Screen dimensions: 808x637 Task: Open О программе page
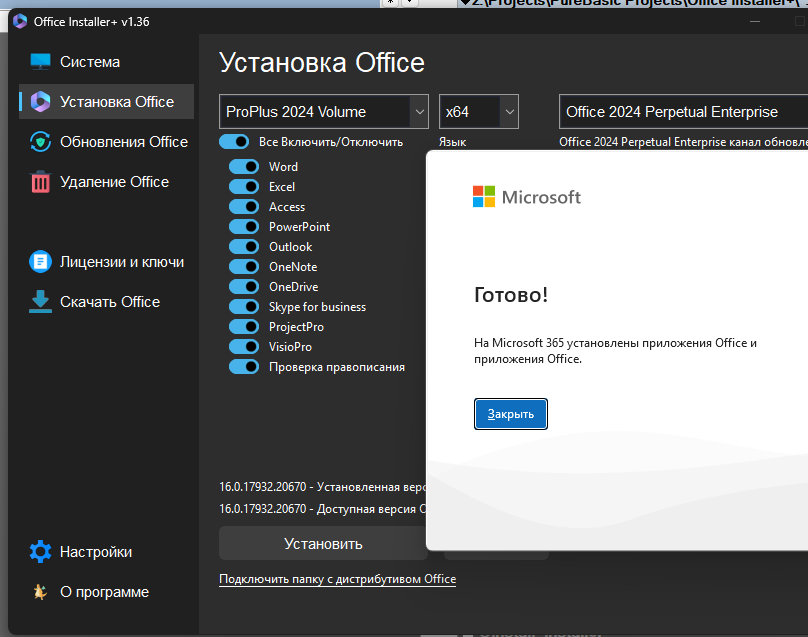tap(106, 592)
